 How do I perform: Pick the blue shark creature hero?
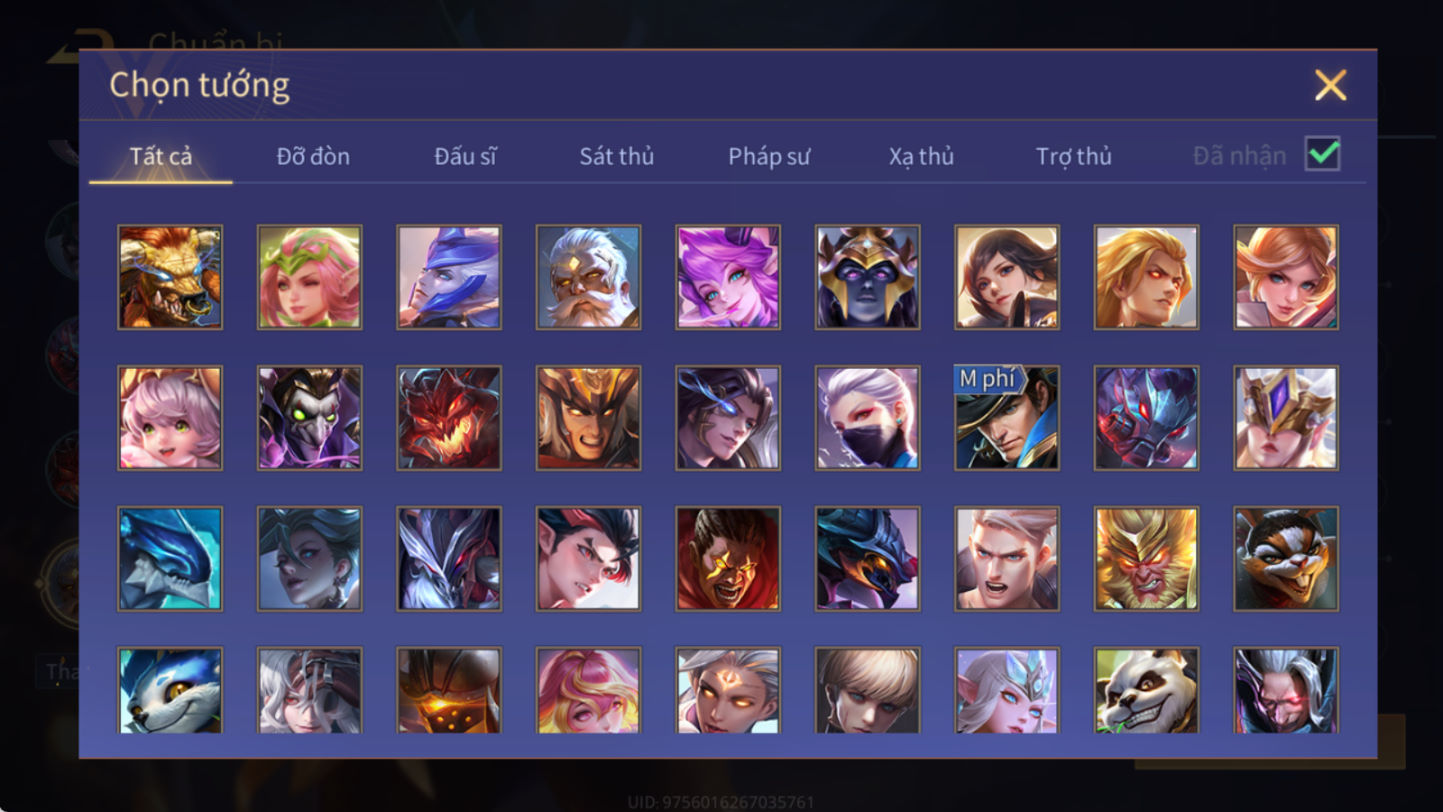[170, 559]
